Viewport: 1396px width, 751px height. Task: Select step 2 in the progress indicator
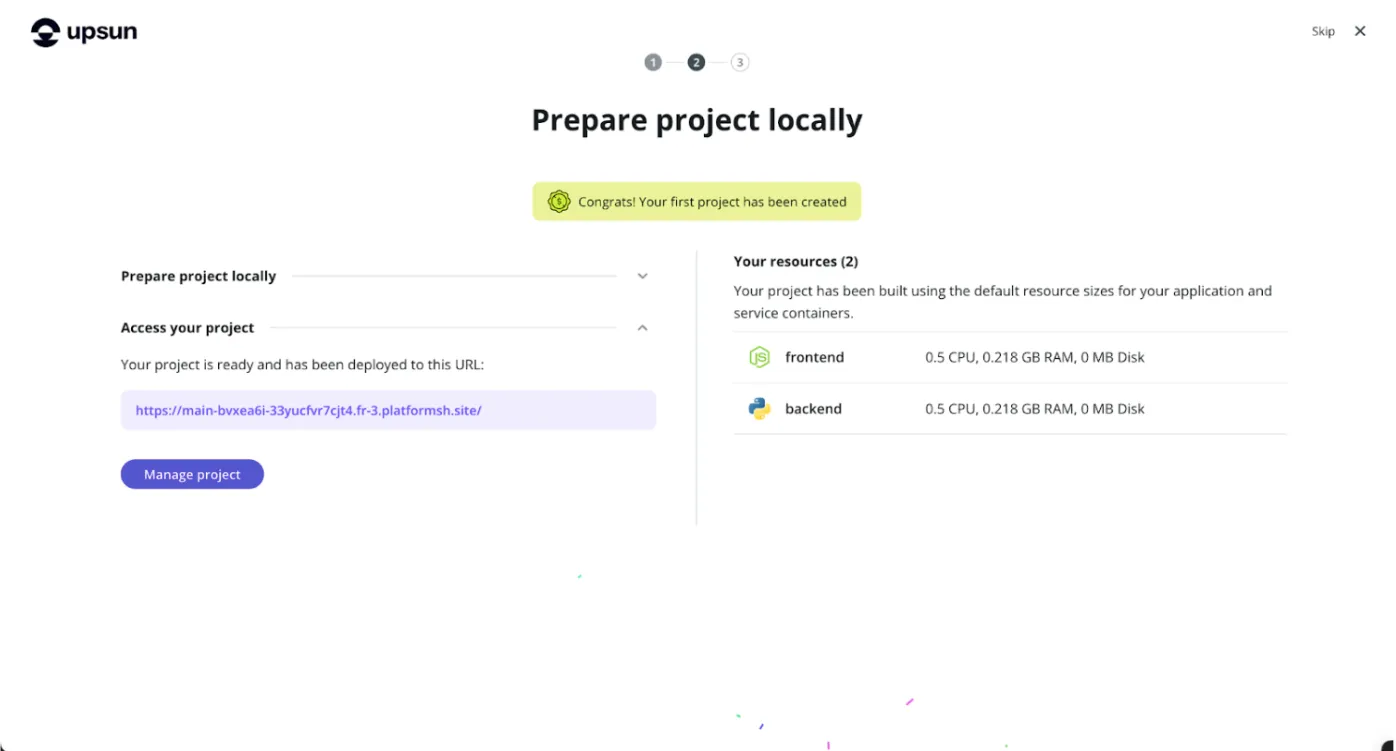[x=696, y=62]
